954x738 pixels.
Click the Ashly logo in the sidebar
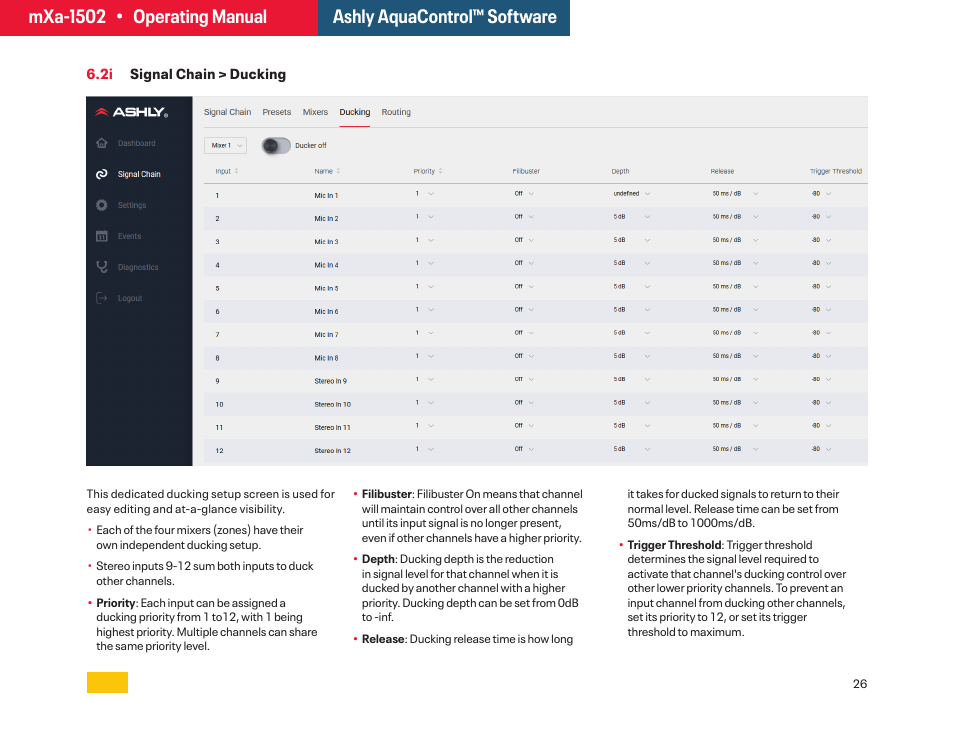click(x=131, y=112)
